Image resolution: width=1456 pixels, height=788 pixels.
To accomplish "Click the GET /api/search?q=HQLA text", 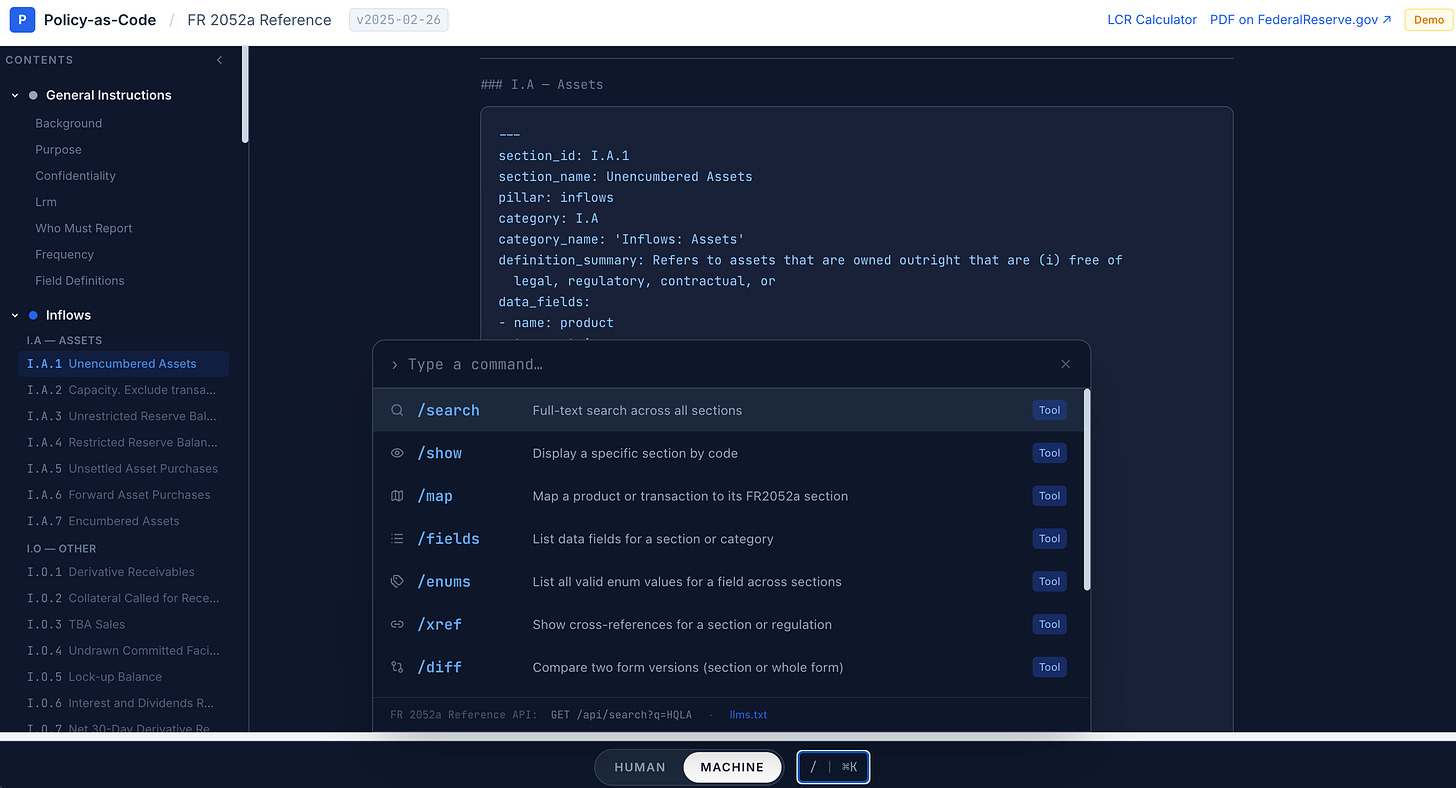I will coord(621,715).
